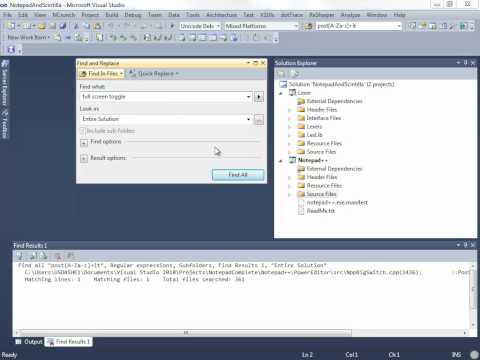The height and width of the screenshot is (360, 480).
Task: Click the New Project toolbar icon
Action: (11, 26)
